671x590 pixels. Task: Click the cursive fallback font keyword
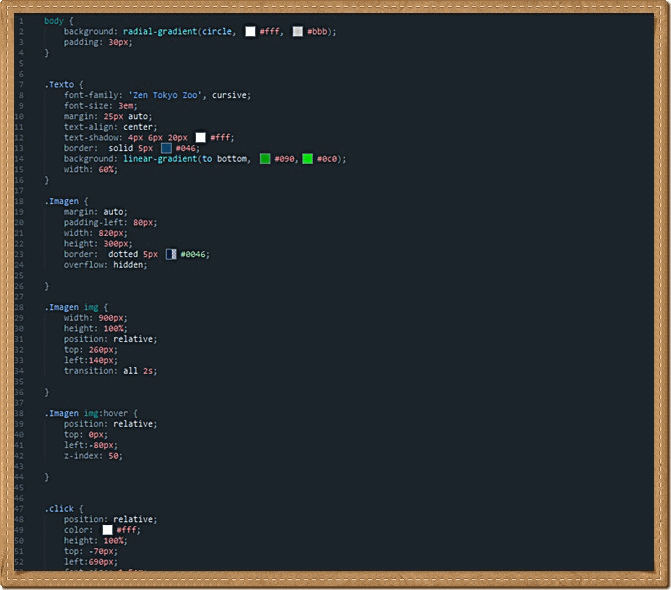click(229, 95)
